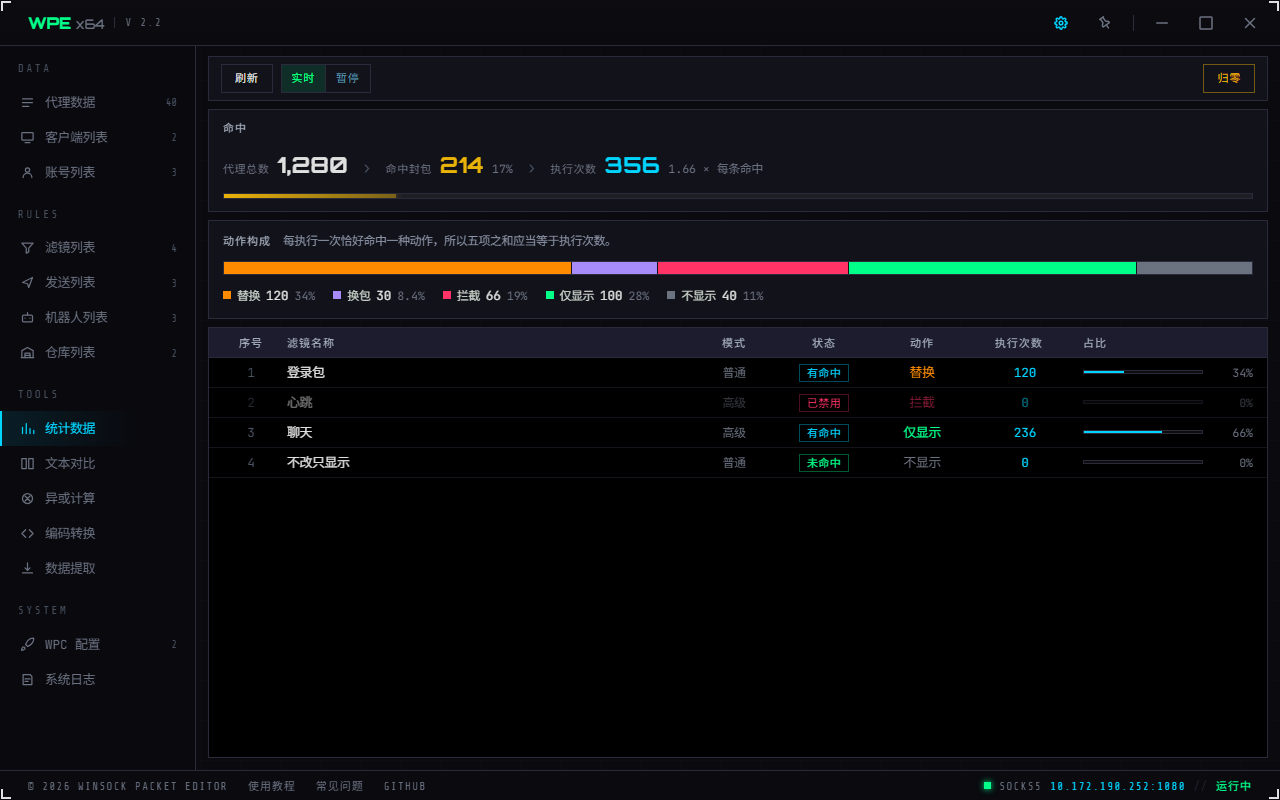Click the 机器人列表 robot icon
The width and height of the screenshot is (1280, 800).
[27, 317]
